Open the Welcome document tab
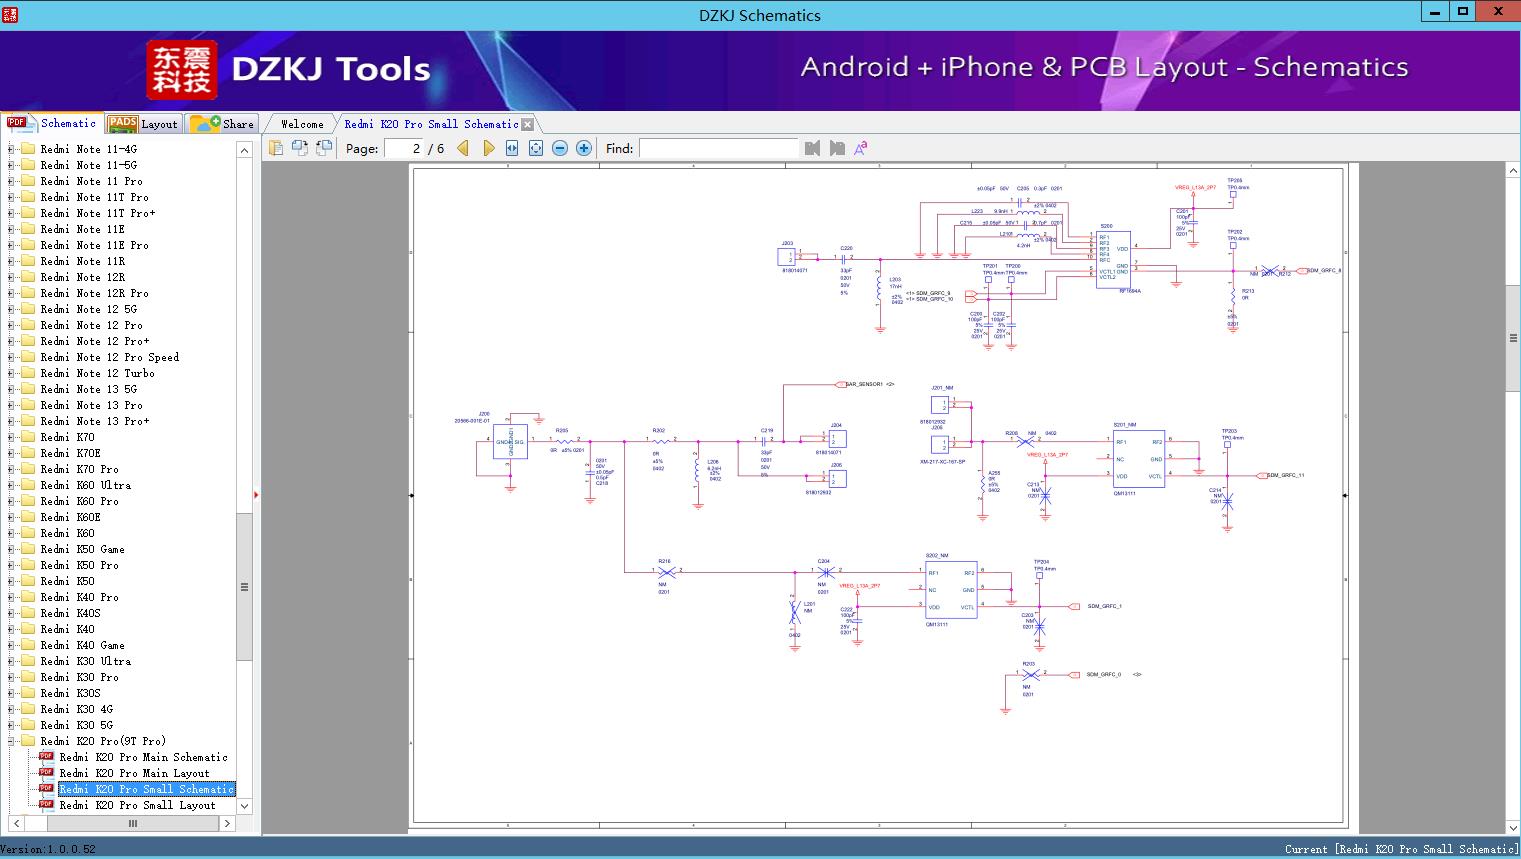The image size is (1521, 859). click(302, 124)
